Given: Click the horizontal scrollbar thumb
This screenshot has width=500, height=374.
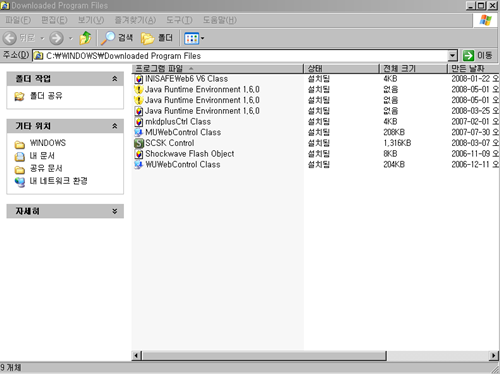Looking at the screenshot, I should [x=265, y=356].
